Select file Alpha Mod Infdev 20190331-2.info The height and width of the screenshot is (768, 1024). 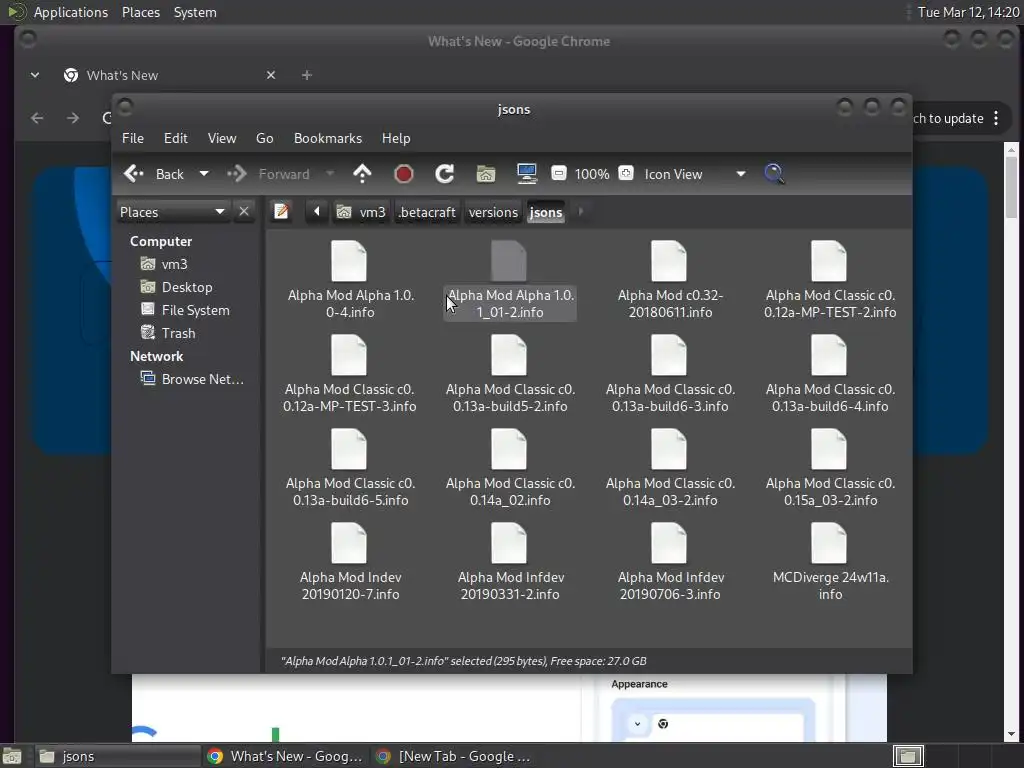(509, 562)
